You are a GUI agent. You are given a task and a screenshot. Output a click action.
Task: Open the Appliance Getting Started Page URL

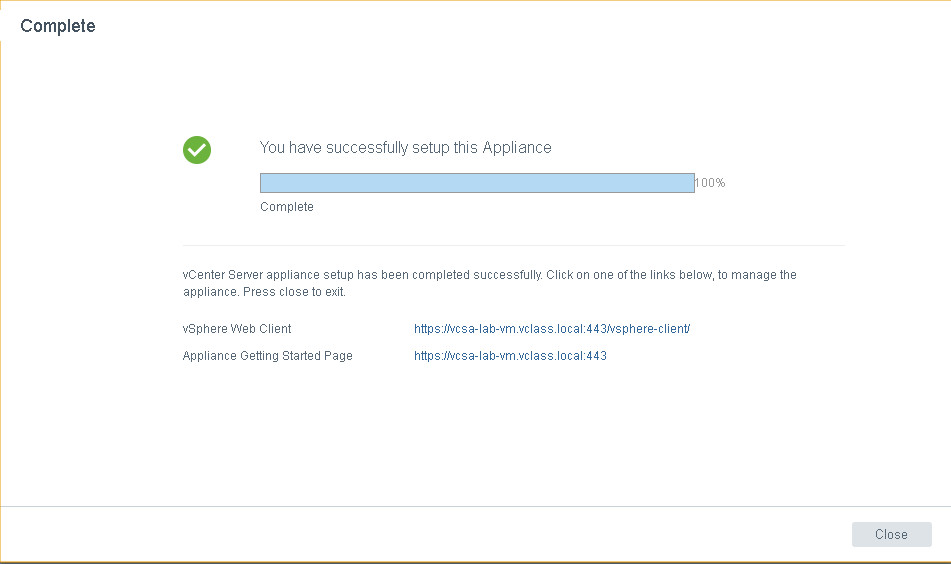click(510, 356)
